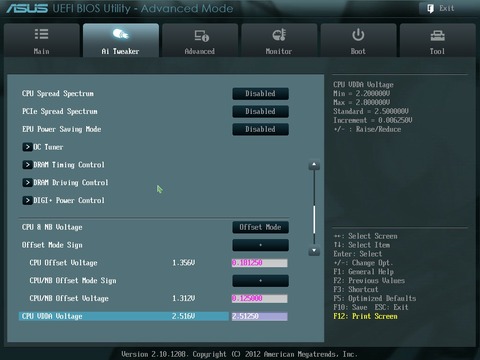Open the OC Tuner entry

(48, 147)
